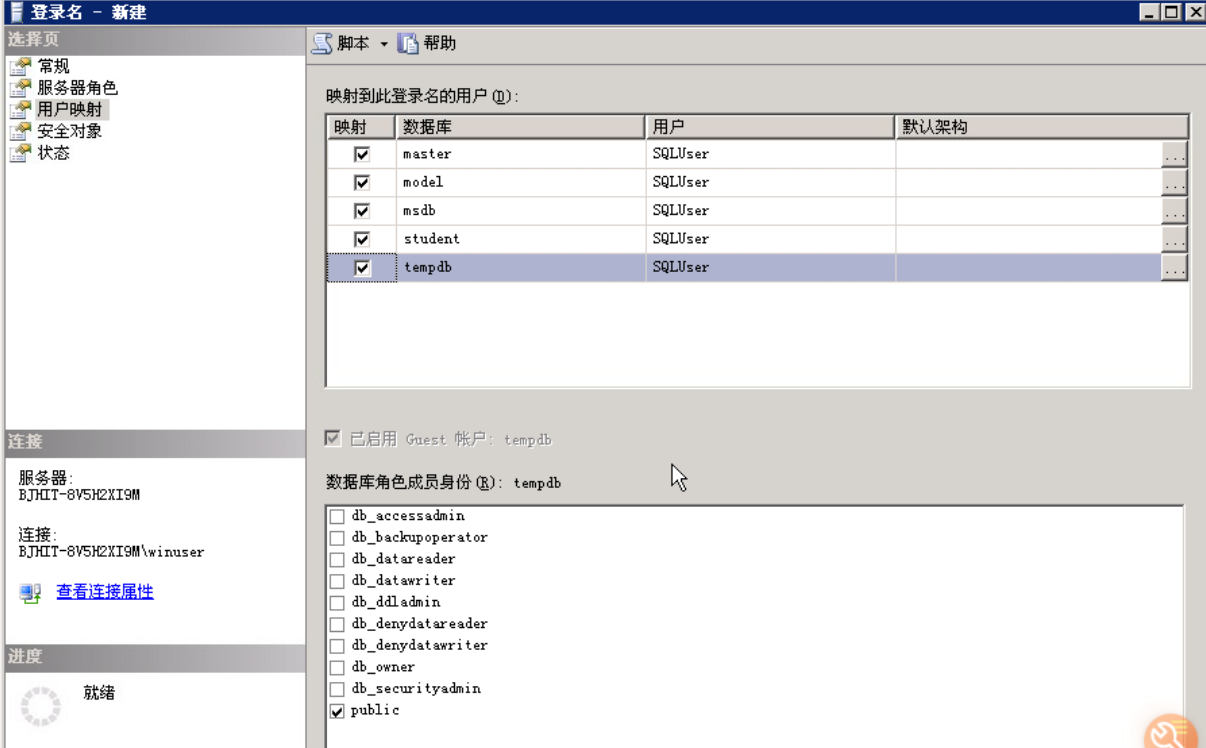Uncheck the mapping for student database
1206x748 pixels.
coord(362,239)
